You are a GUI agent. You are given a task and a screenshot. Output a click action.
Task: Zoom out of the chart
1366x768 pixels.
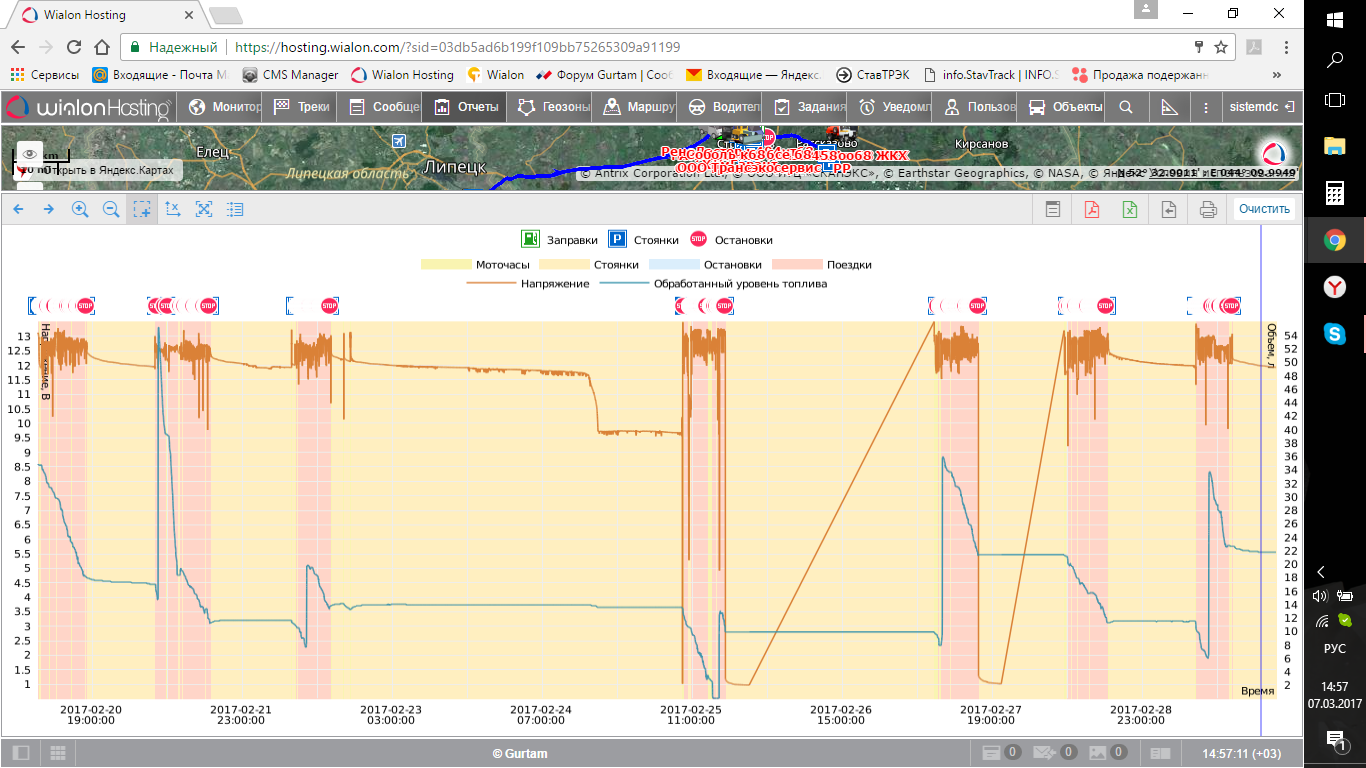[x=111, y=209]
